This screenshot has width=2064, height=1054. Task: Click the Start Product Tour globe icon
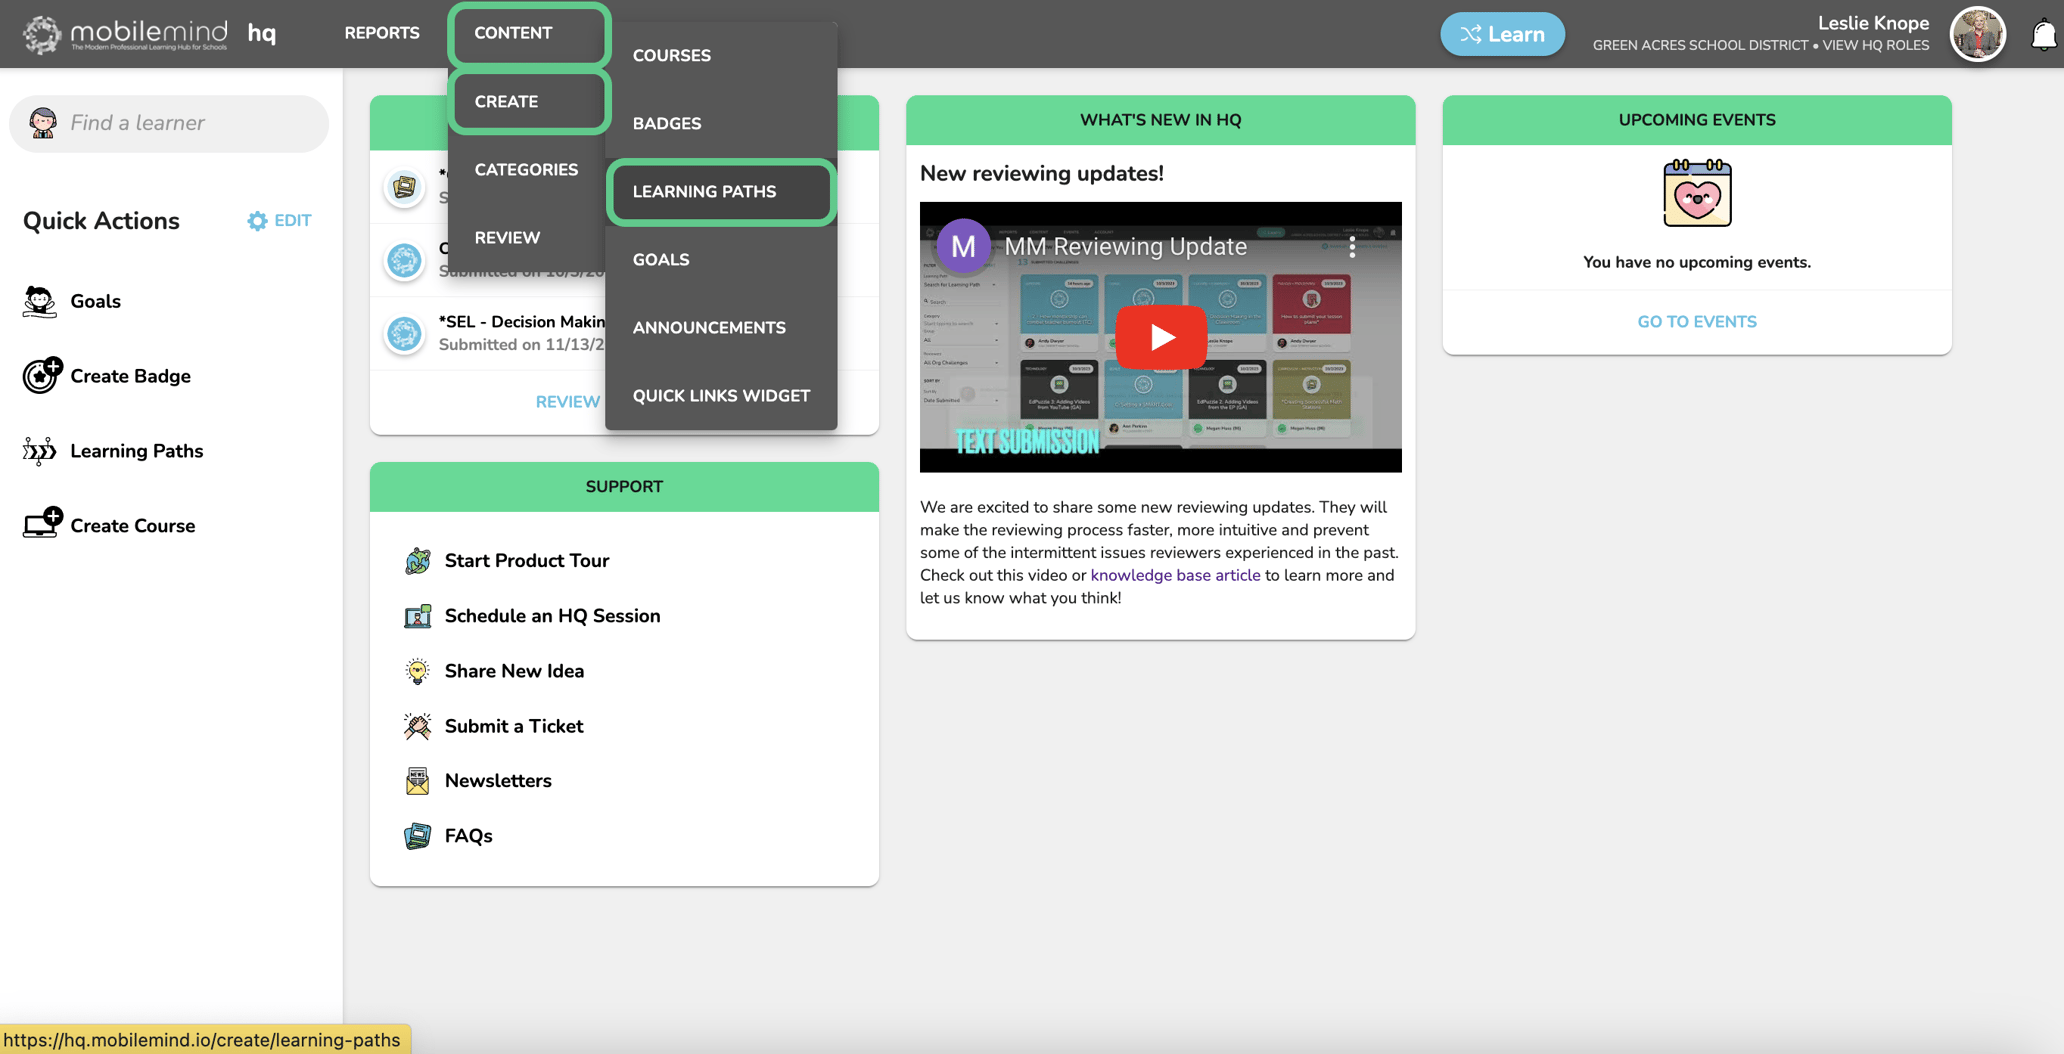tap(417, 561)
